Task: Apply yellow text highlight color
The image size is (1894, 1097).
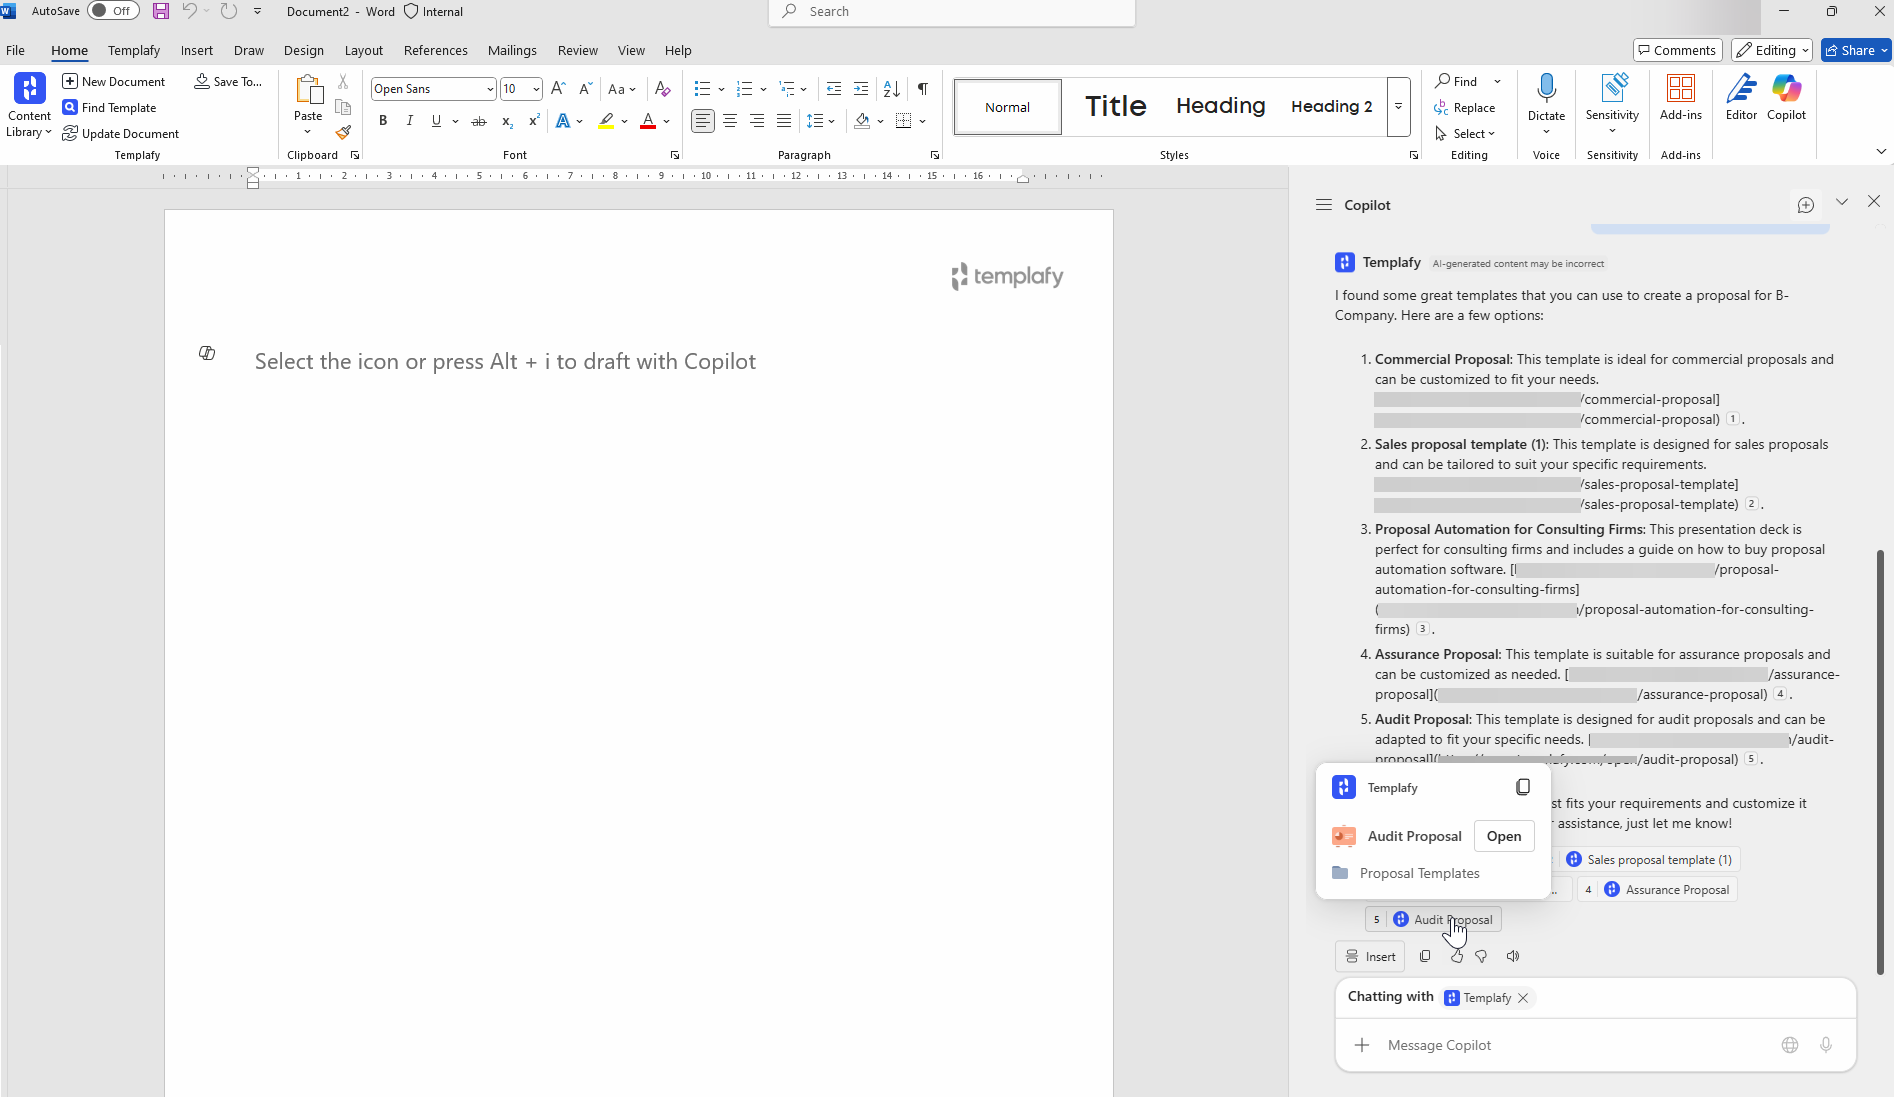Action: (x=606, y=121)
